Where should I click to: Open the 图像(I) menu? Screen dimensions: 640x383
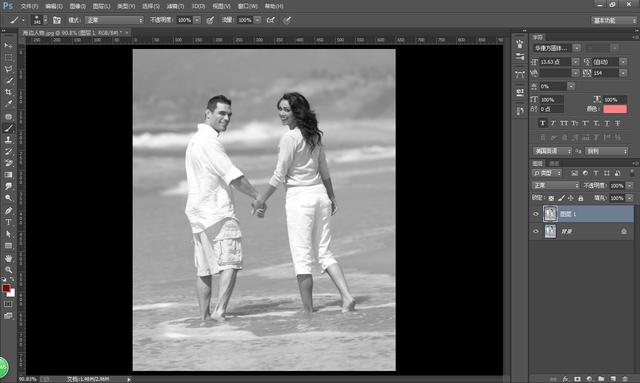[78, 6]
